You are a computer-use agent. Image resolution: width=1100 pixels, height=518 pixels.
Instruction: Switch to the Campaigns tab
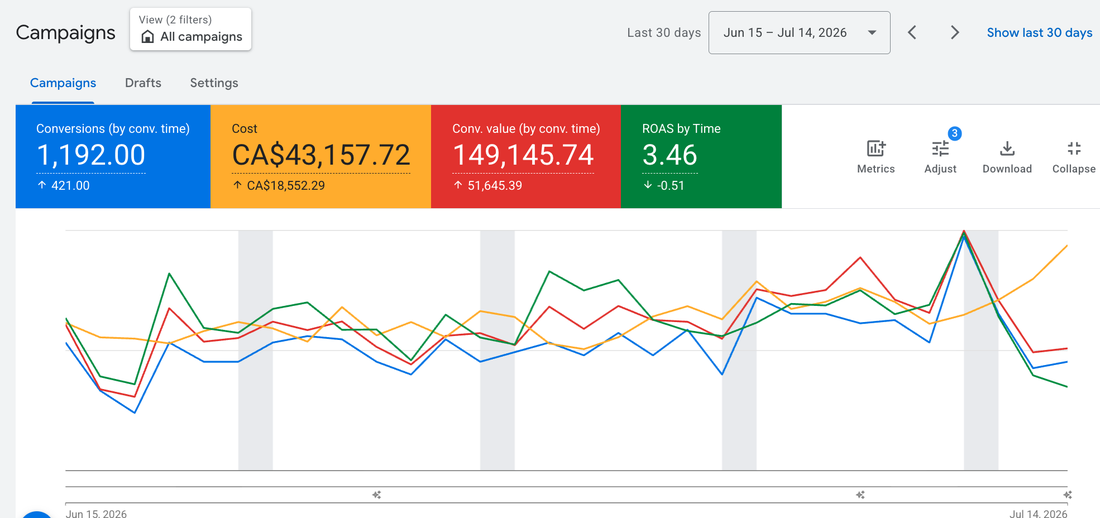(63, 83)
